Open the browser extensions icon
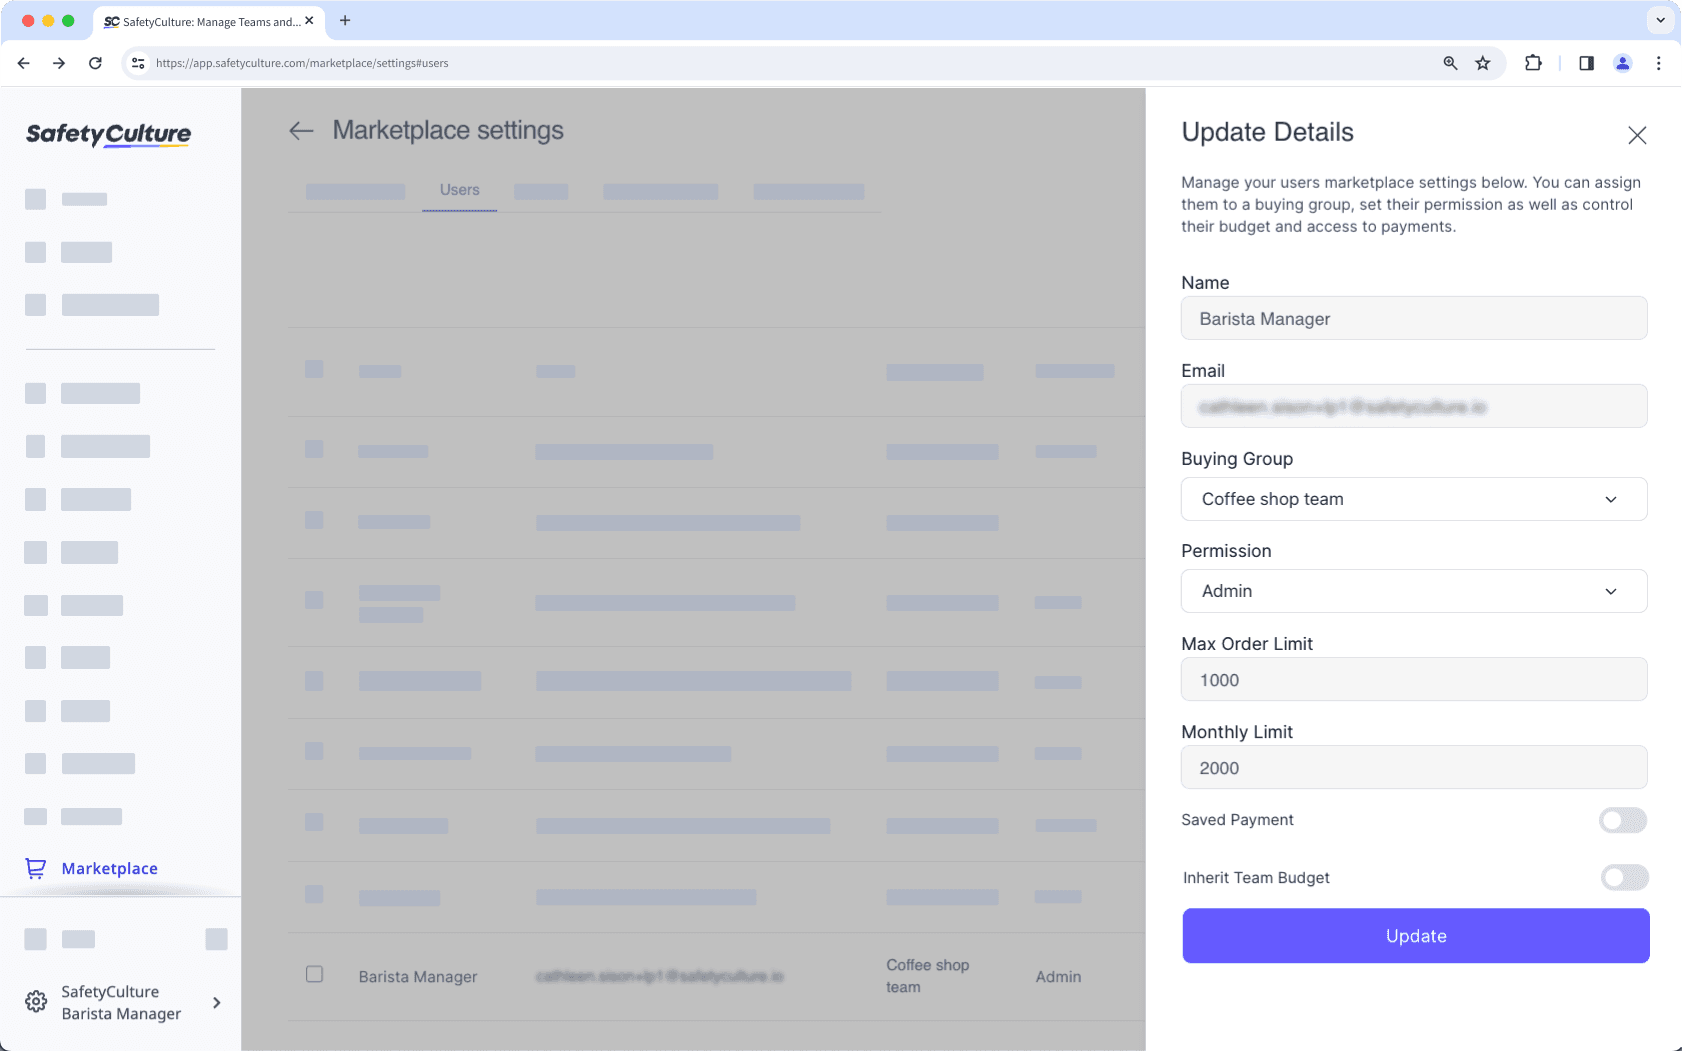This screenshot has width=1682, height=1051. [1533, 62]
